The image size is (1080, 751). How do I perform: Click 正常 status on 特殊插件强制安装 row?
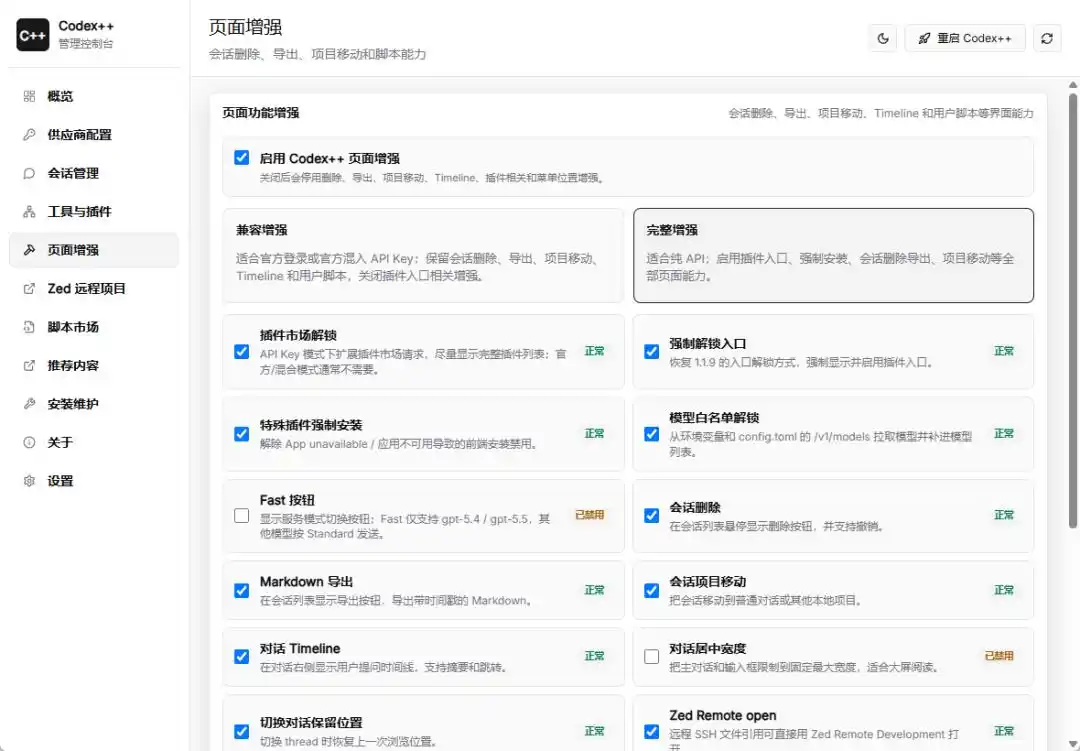[594, 434]
